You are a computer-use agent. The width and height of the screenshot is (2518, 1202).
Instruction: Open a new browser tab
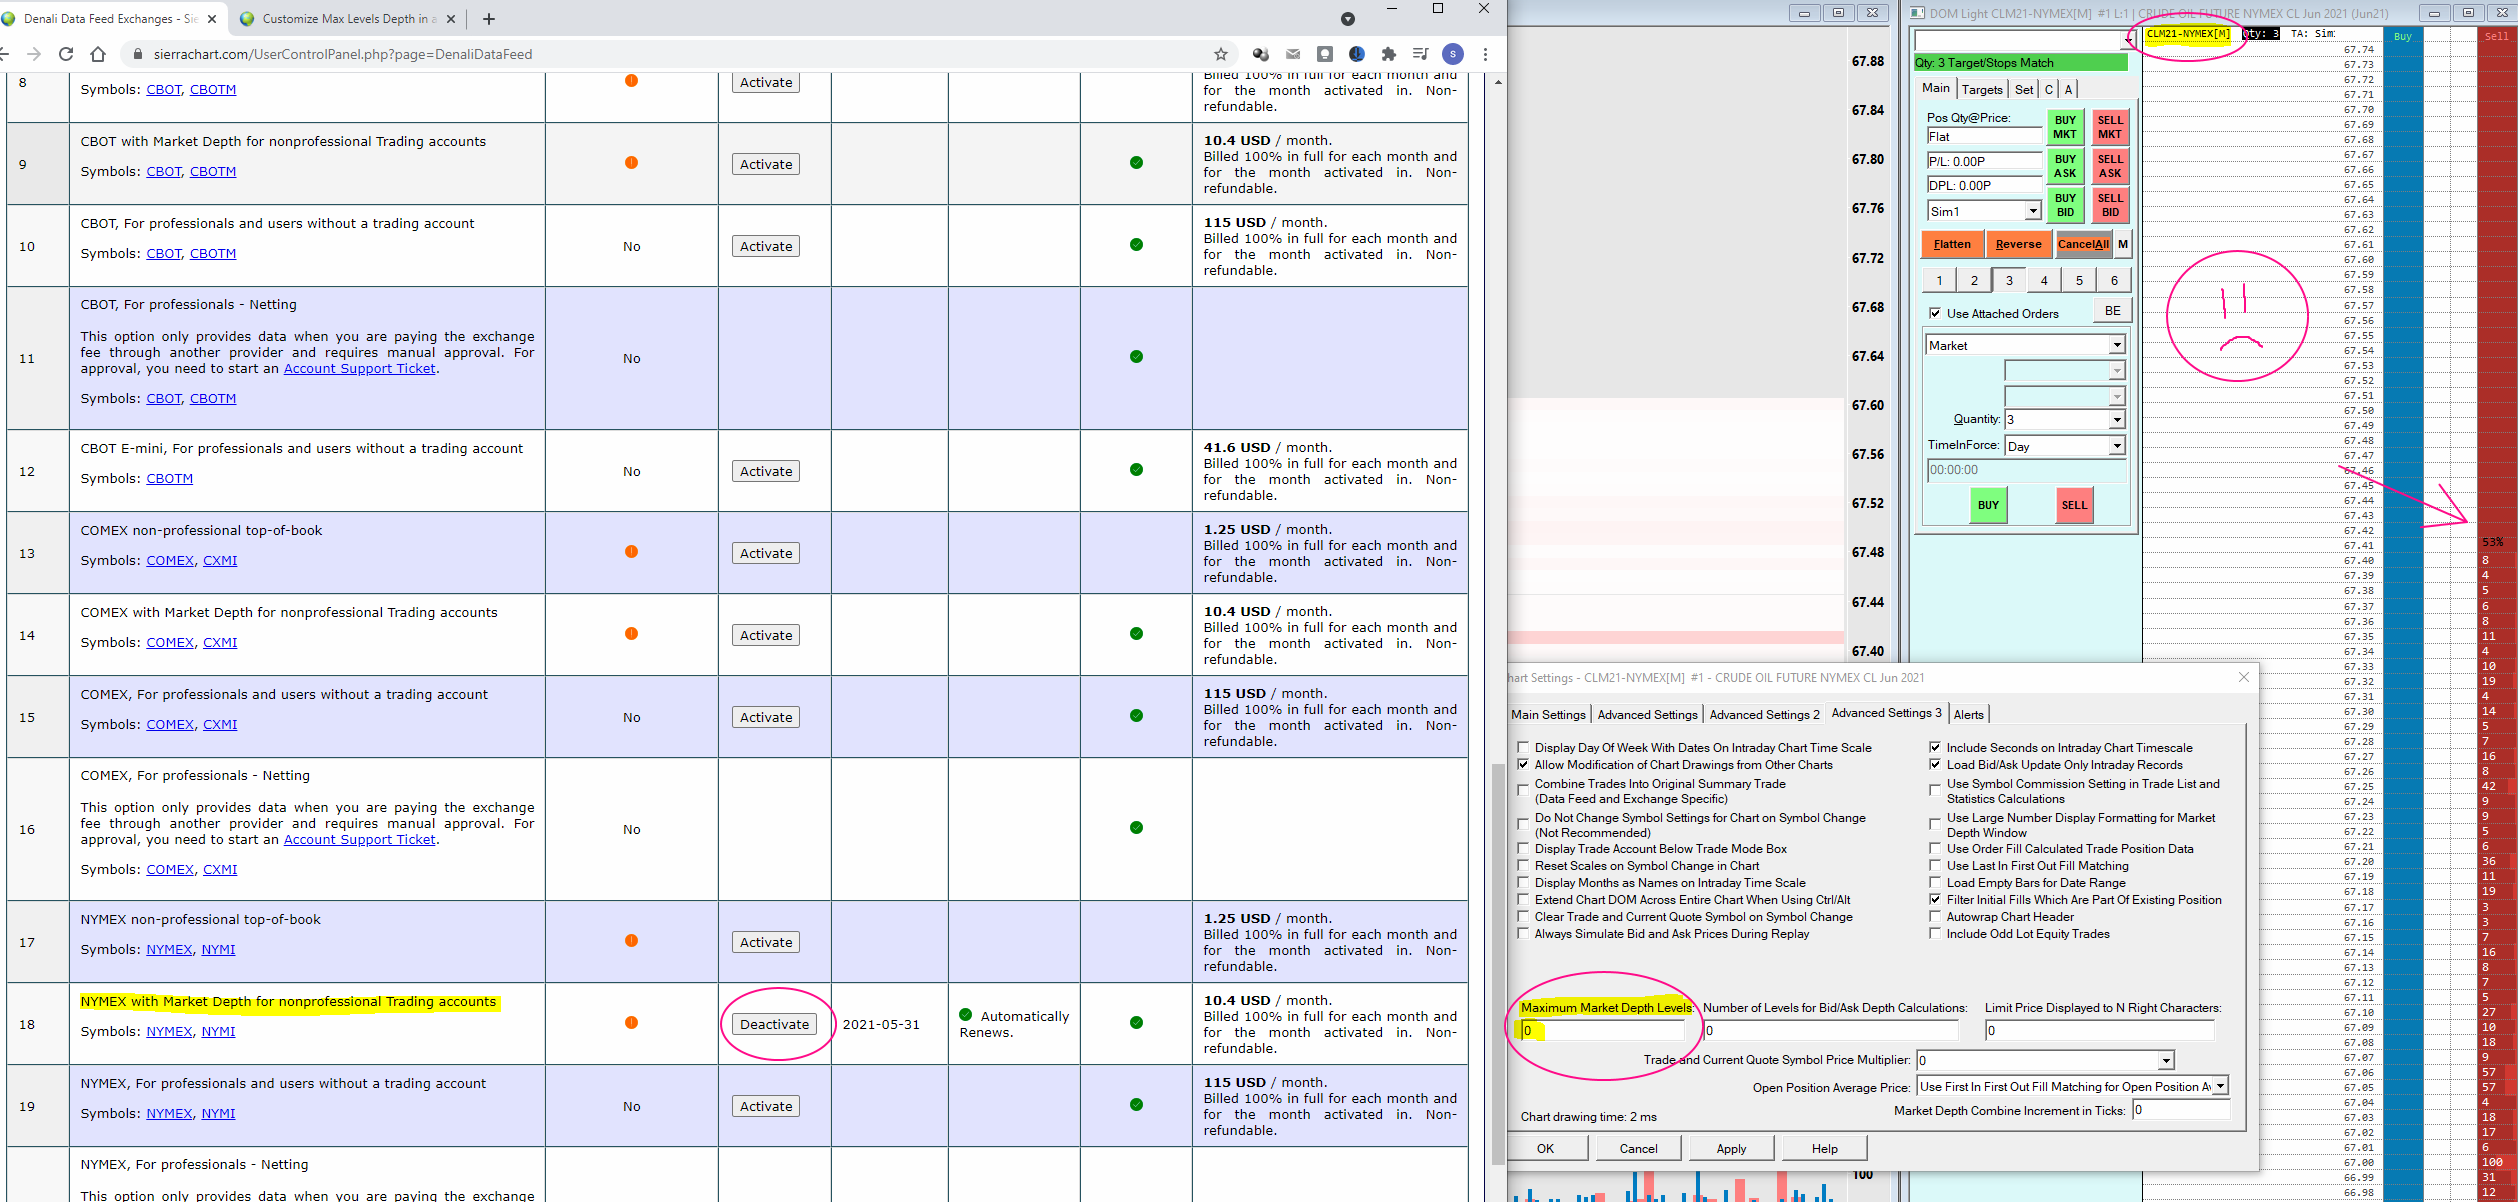pos(489,19)
